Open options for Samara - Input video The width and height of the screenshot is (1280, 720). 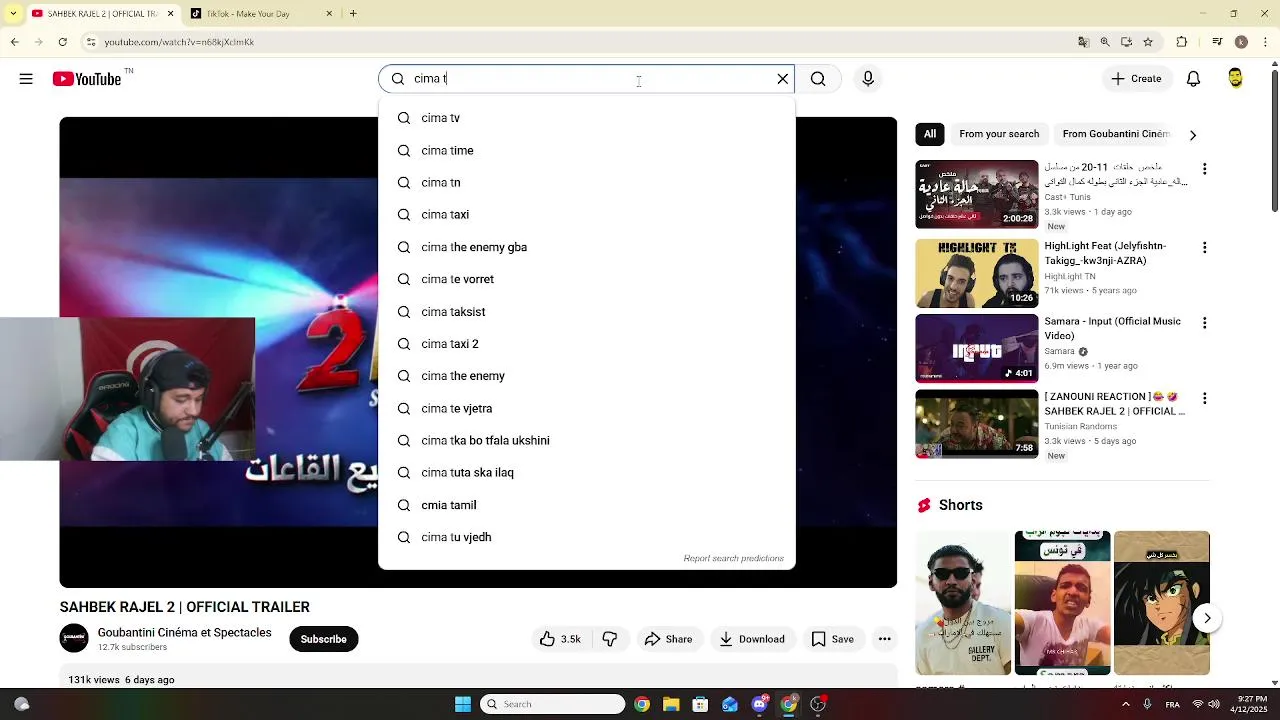[1204, 323]
